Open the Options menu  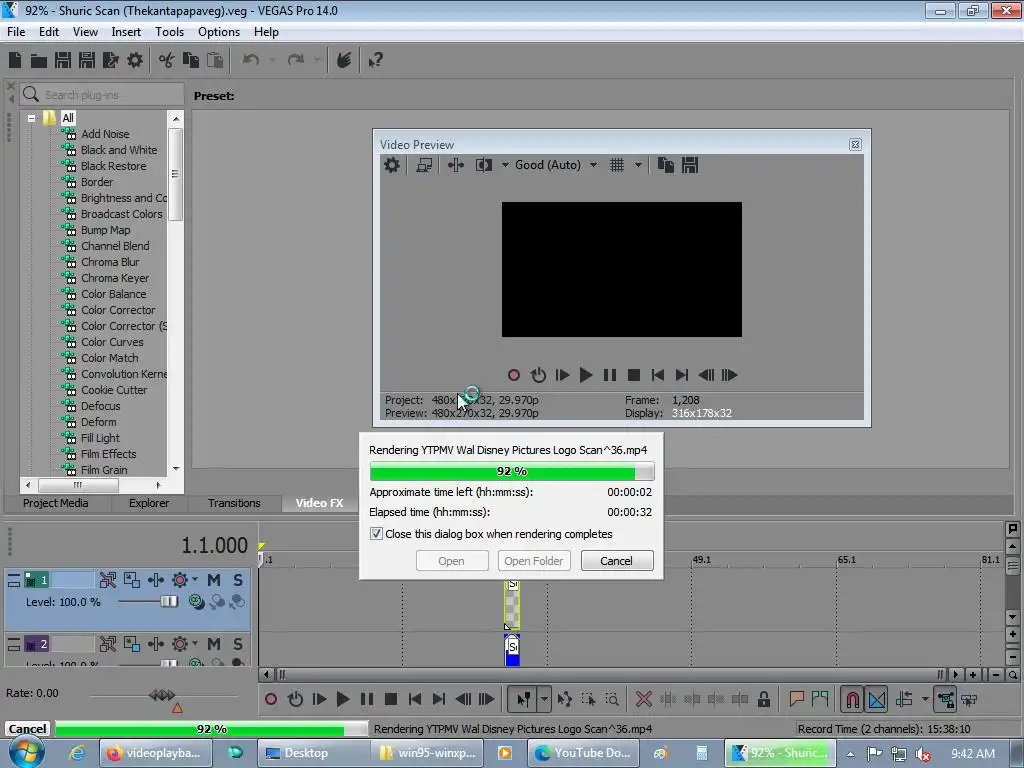tap(219, 32)
